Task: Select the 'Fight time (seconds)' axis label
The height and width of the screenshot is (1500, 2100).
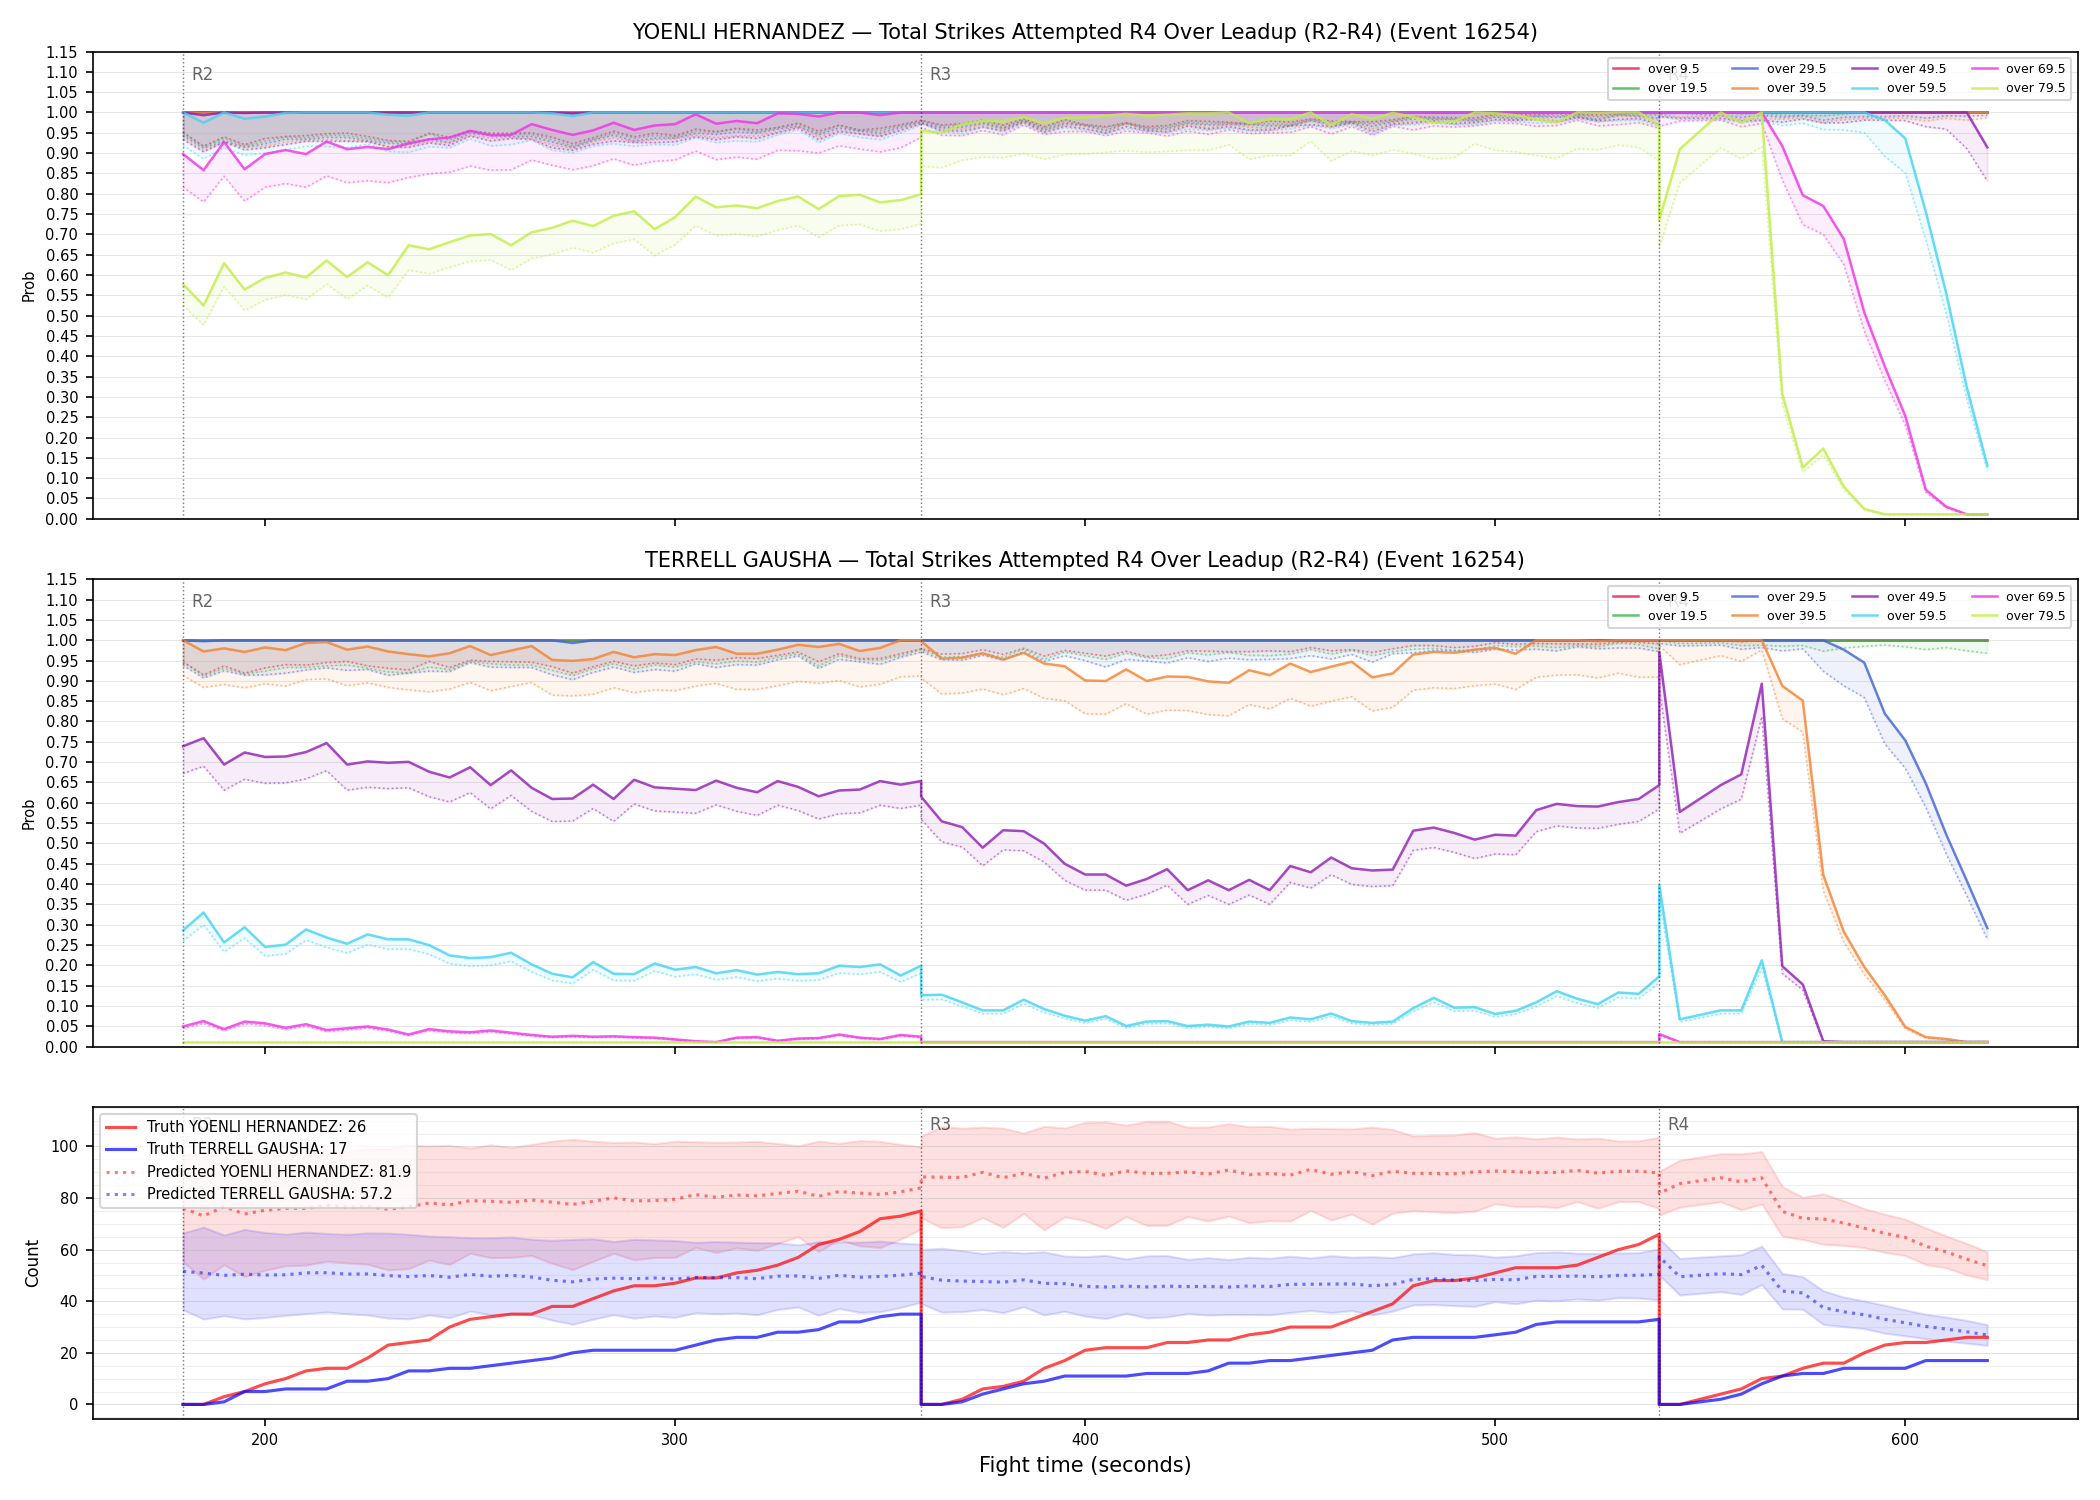Action: [1085, 1465]
